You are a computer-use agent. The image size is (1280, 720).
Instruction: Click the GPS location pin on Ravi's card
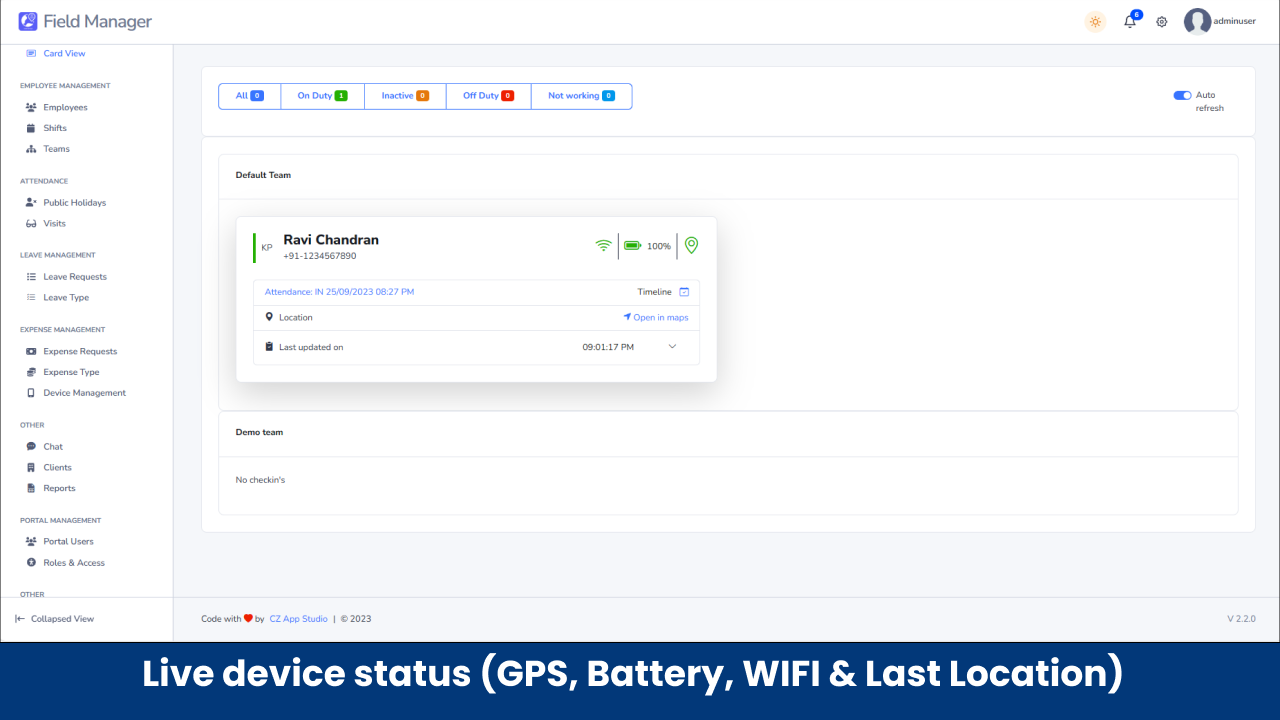tap(691, 245)
